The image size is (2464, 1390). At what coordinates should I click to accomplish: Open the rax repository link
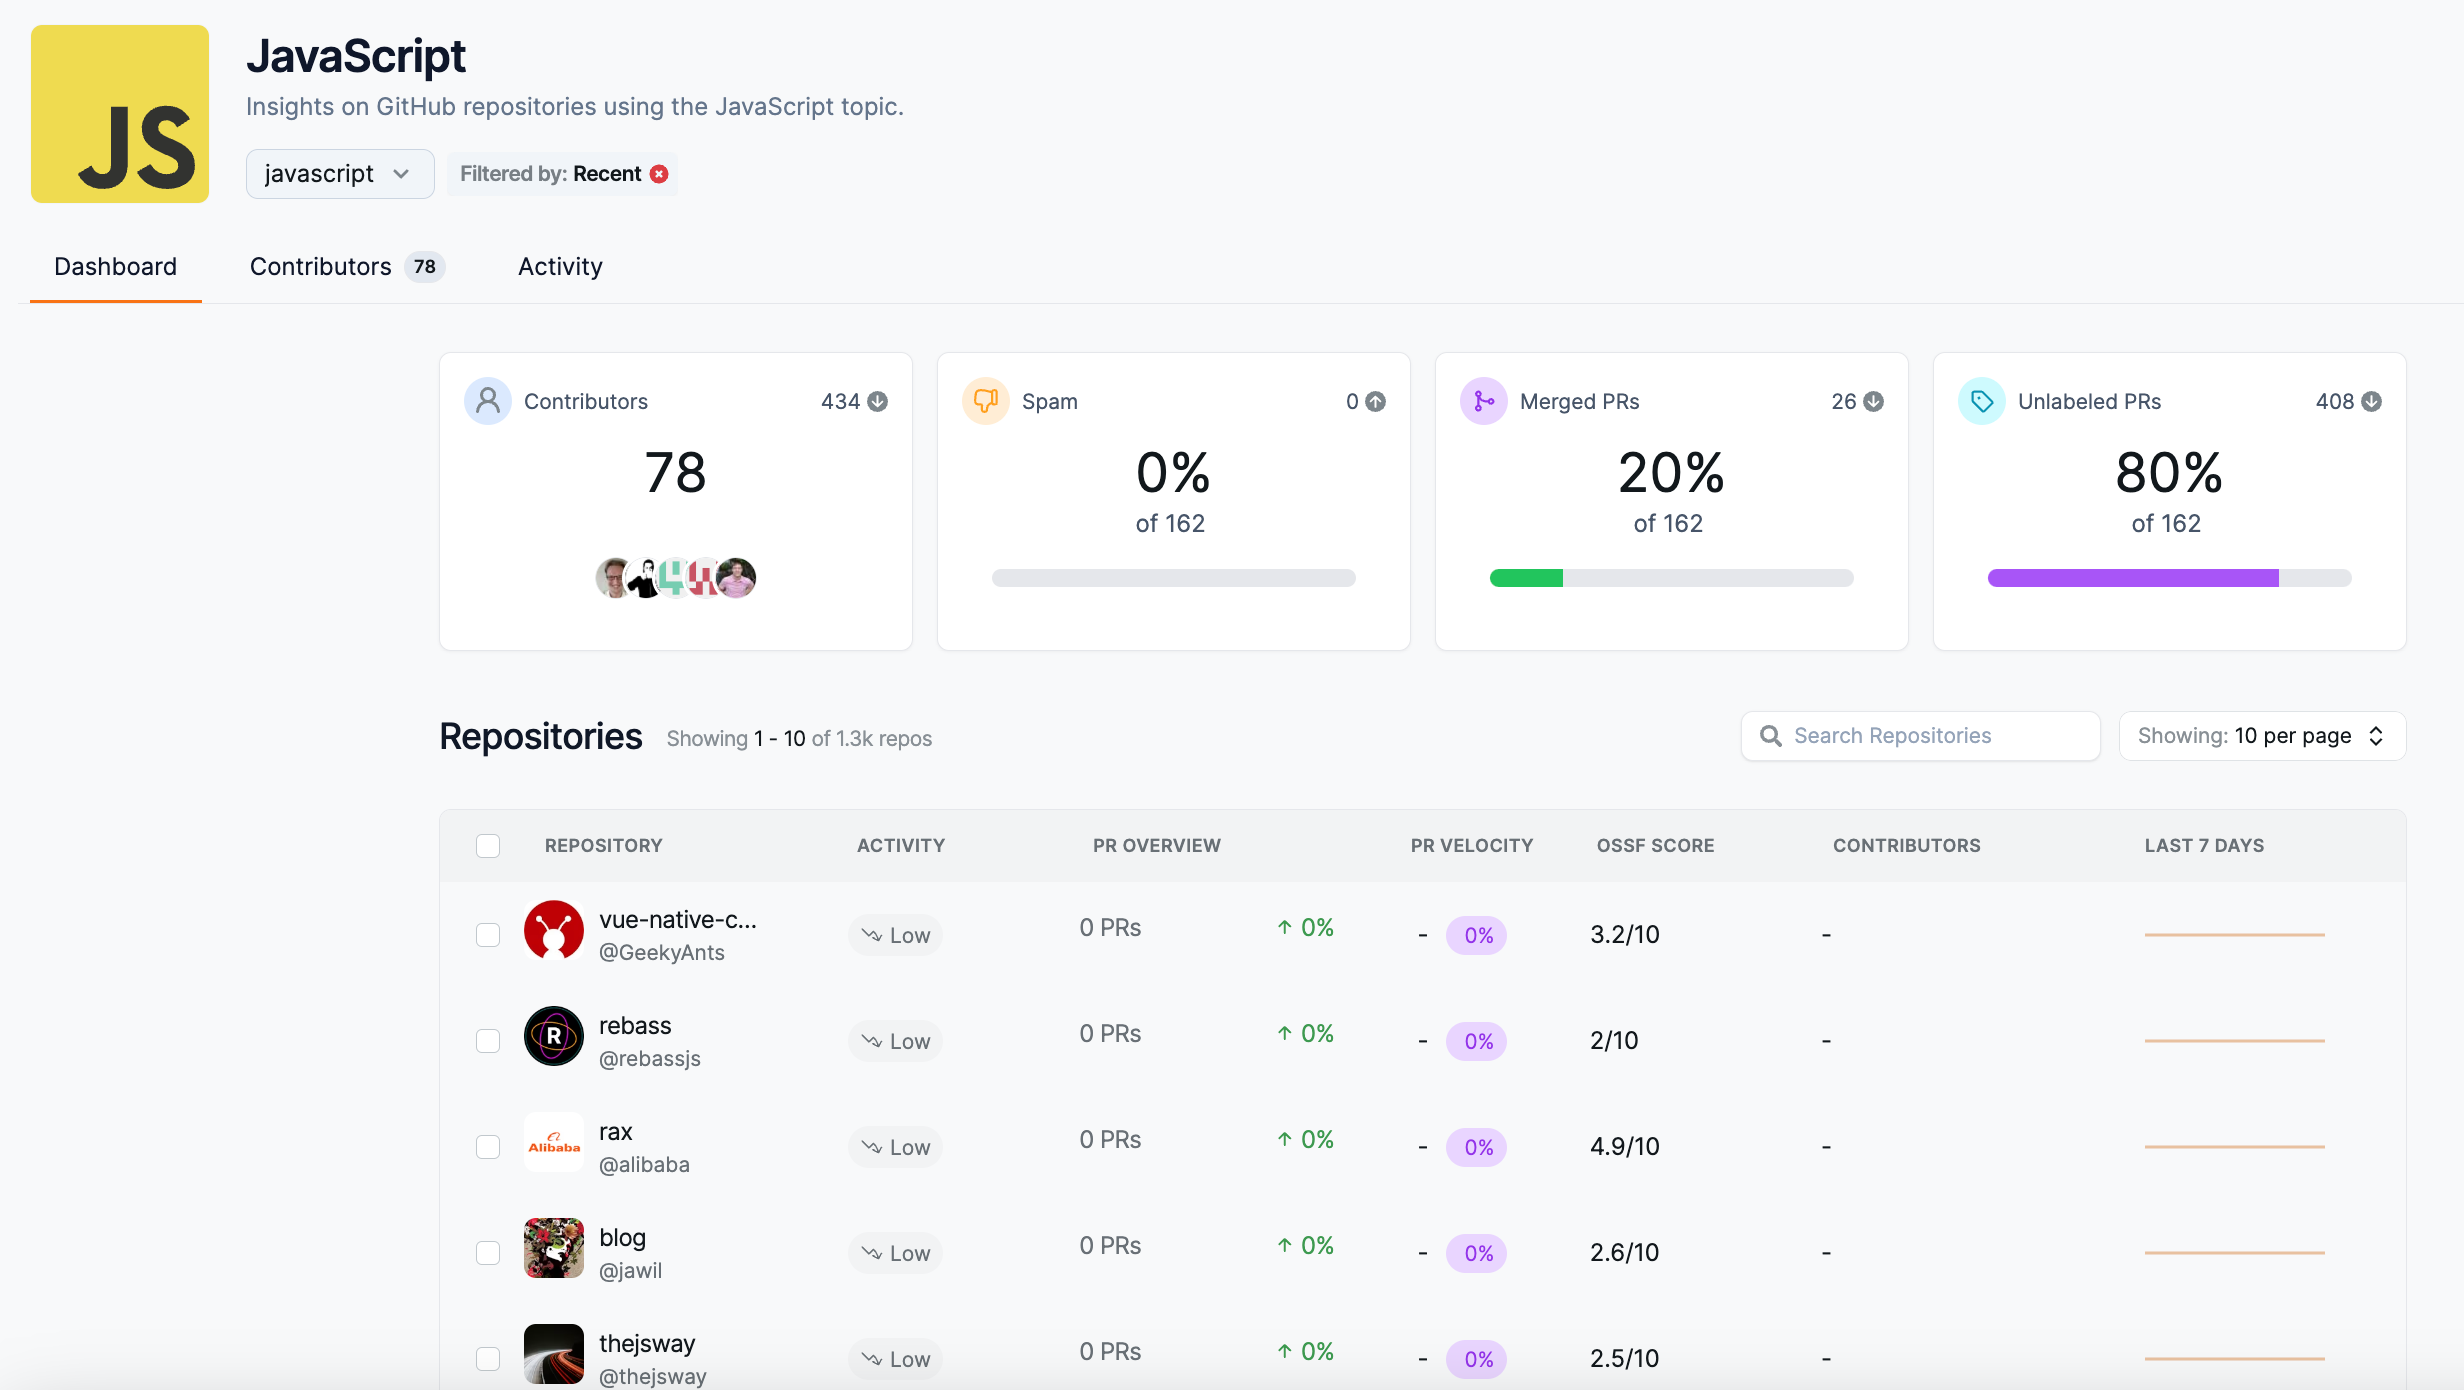616,1131
